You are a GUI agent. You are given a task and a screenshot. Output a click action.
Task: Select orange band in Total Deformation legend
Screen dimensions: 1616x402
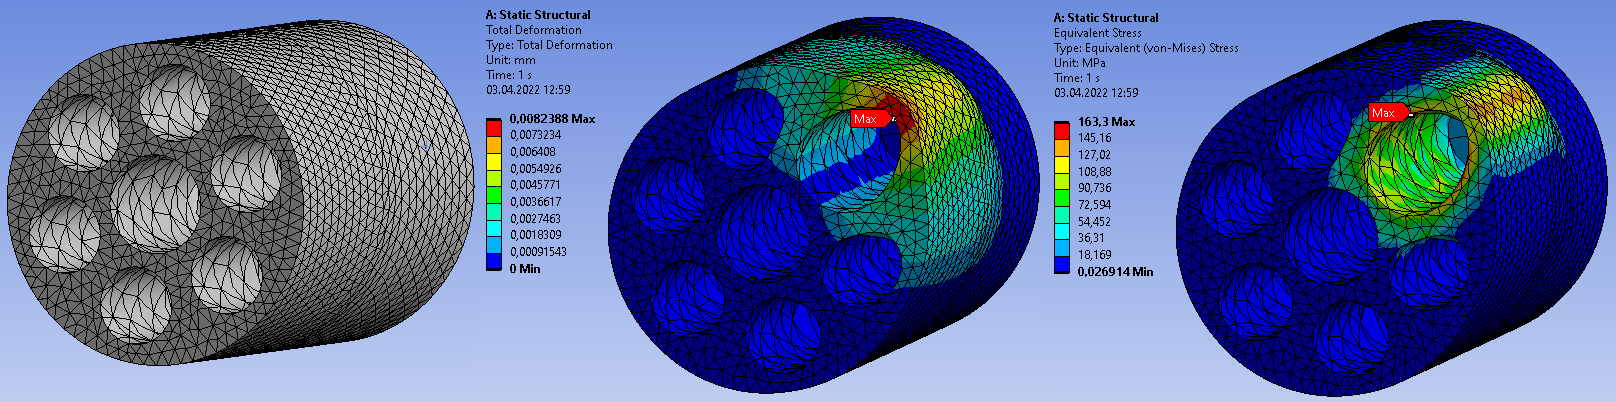(494, 143)
